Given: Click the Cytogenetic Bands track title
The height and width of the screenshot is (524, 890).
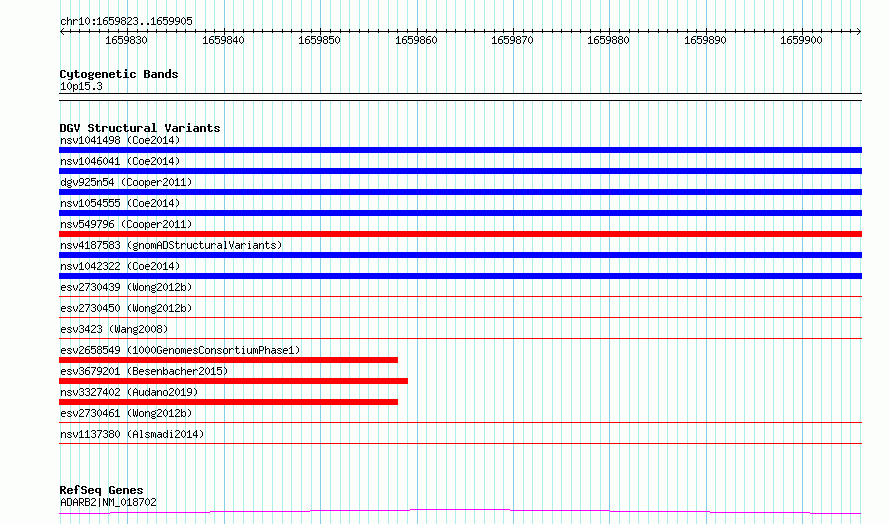Looking at the screenshot, I should [x=119, y=74].
